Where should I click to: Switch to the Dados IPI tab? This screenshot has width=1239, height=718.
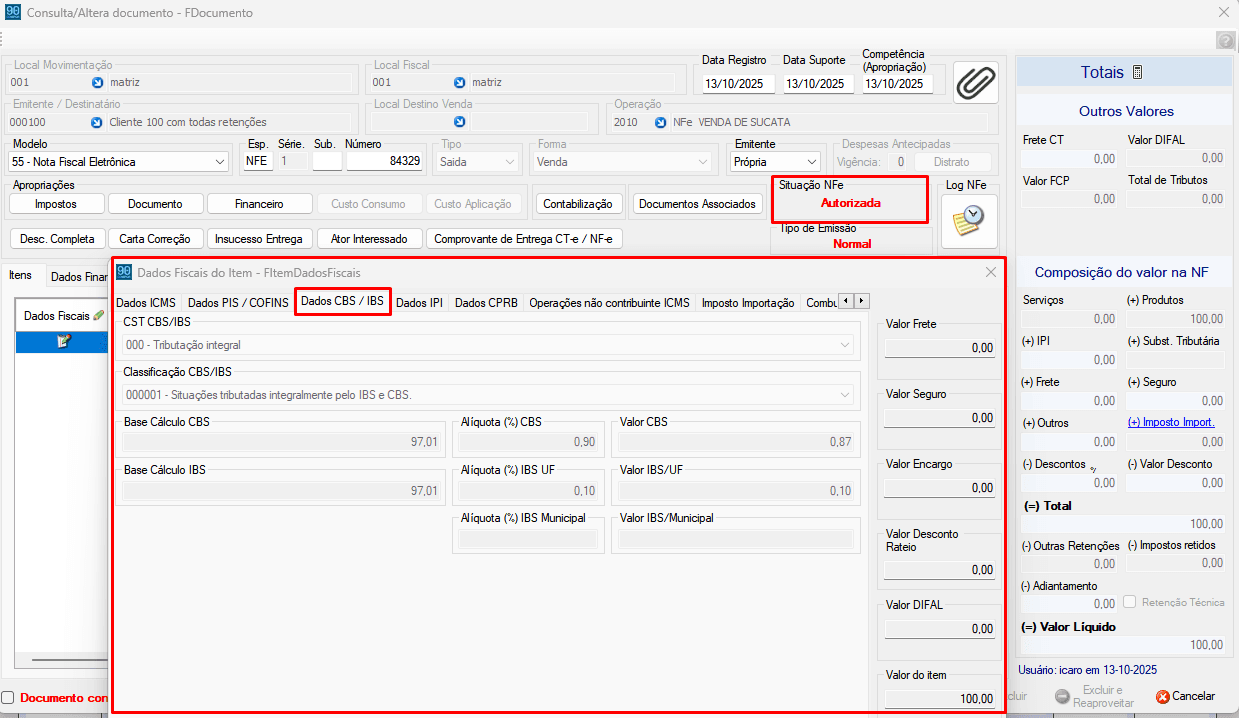coord(419,302)
